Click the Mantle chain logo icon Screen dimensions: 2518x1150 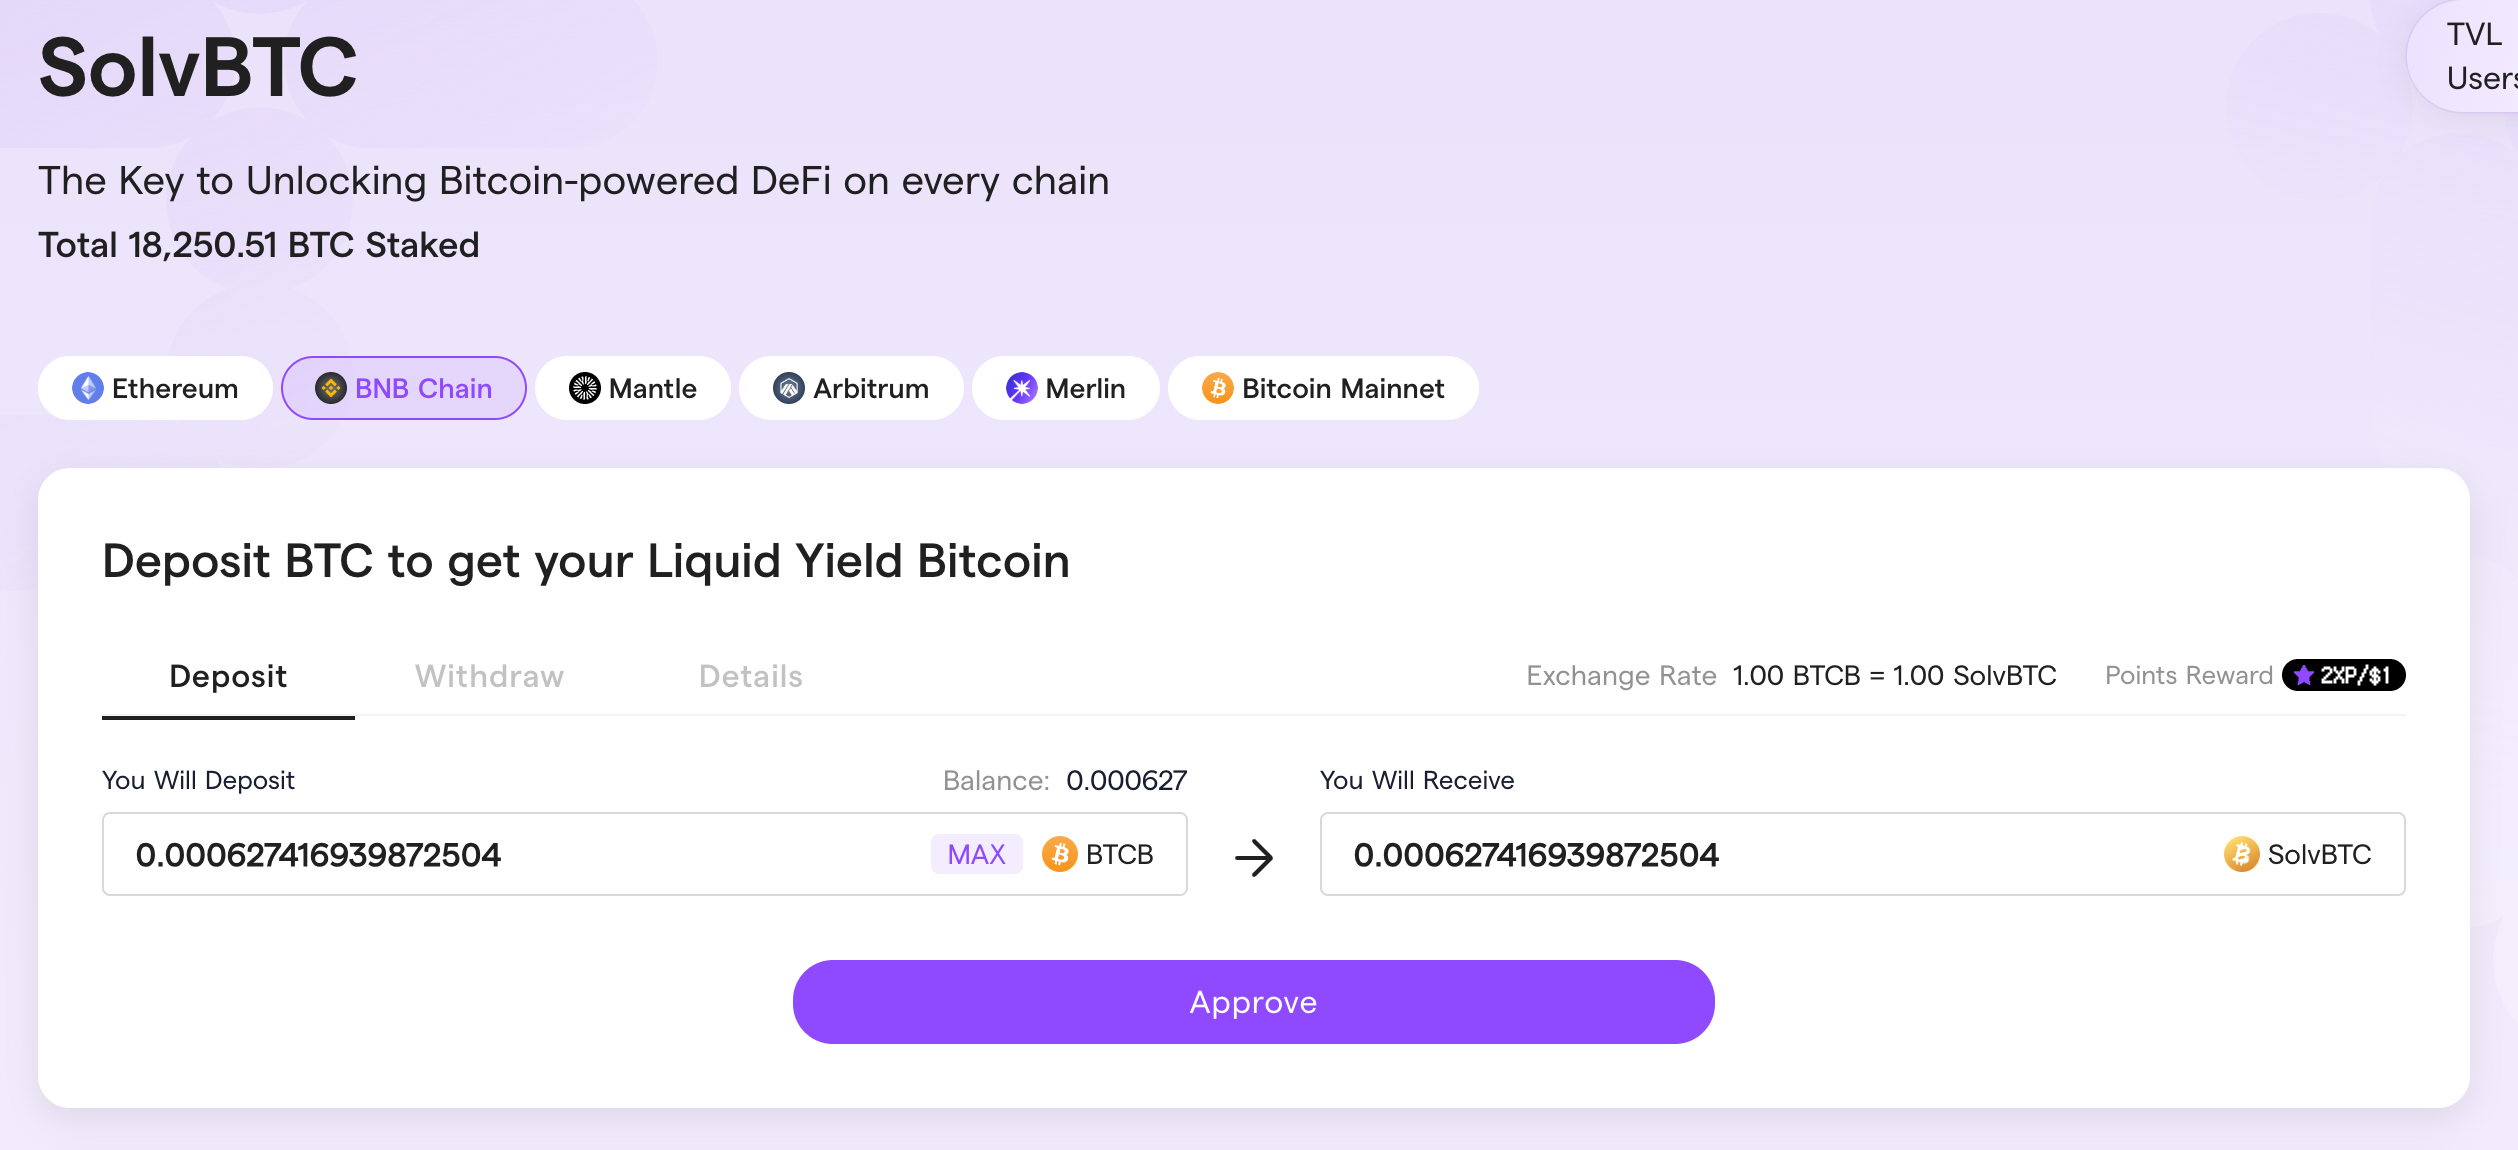[585, 388]
